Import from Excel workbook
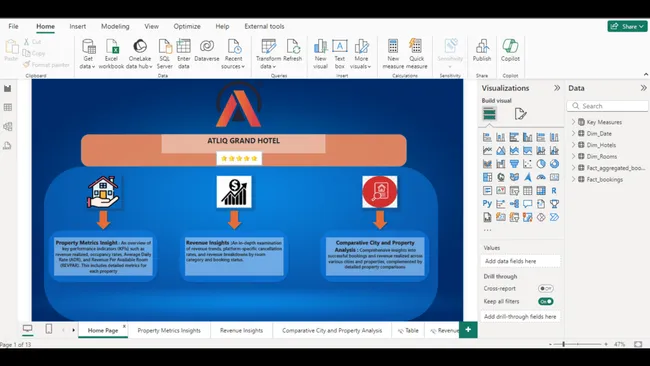 111,54
